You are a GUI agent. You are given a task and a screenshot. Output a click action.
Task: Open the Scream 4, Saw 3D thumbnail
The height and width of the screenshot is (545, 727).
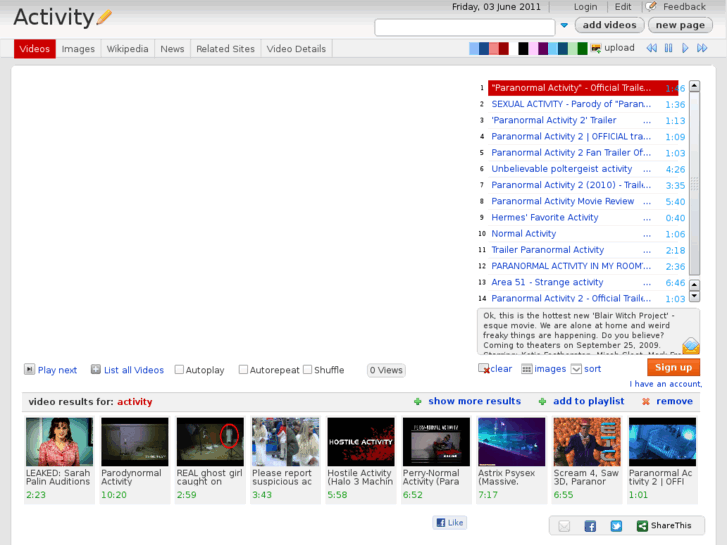tap(587, 442)
